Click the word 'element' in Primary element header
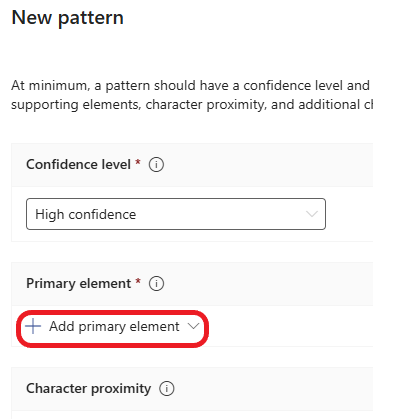The image size is (413, 419). (105, 284)
